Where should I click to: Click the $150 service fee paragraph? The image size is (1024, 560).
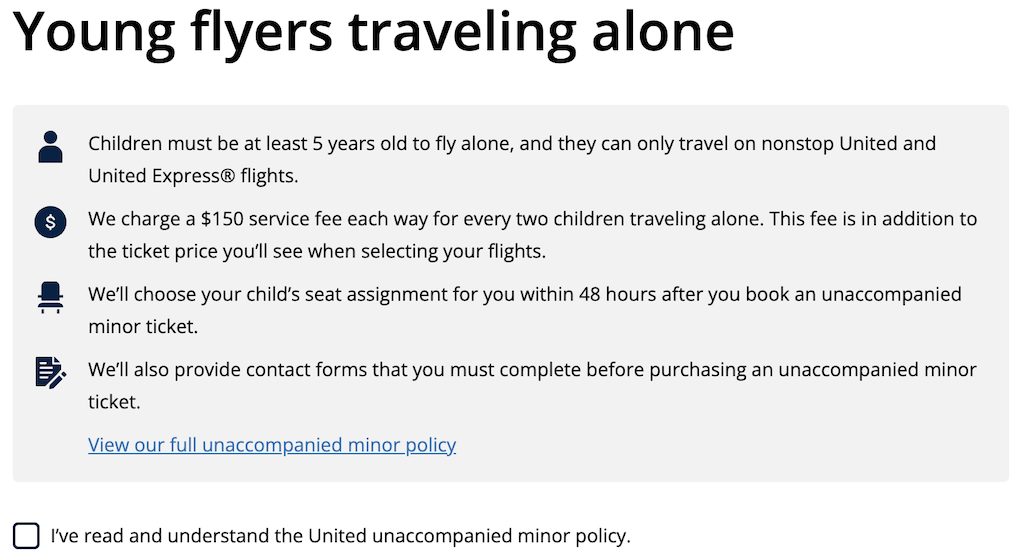(x=532, y=235)
